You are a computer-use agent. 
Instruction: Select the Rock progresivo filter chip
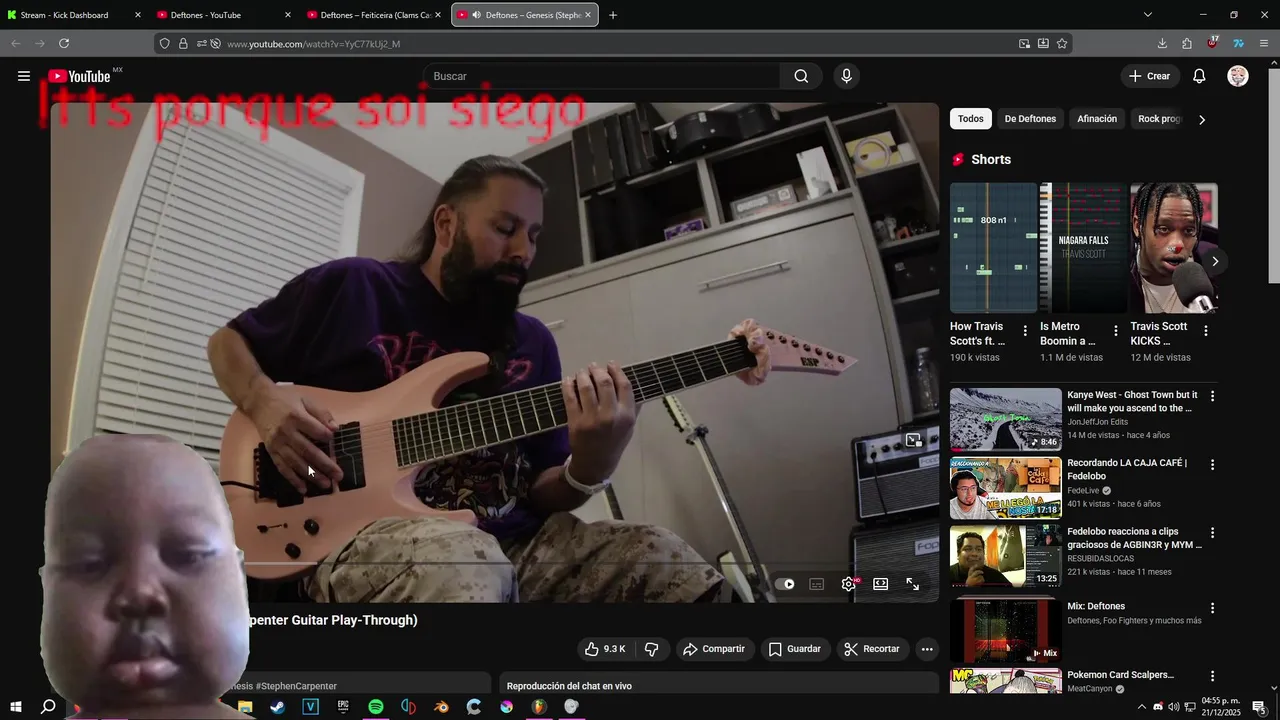tap(1158, 119)
